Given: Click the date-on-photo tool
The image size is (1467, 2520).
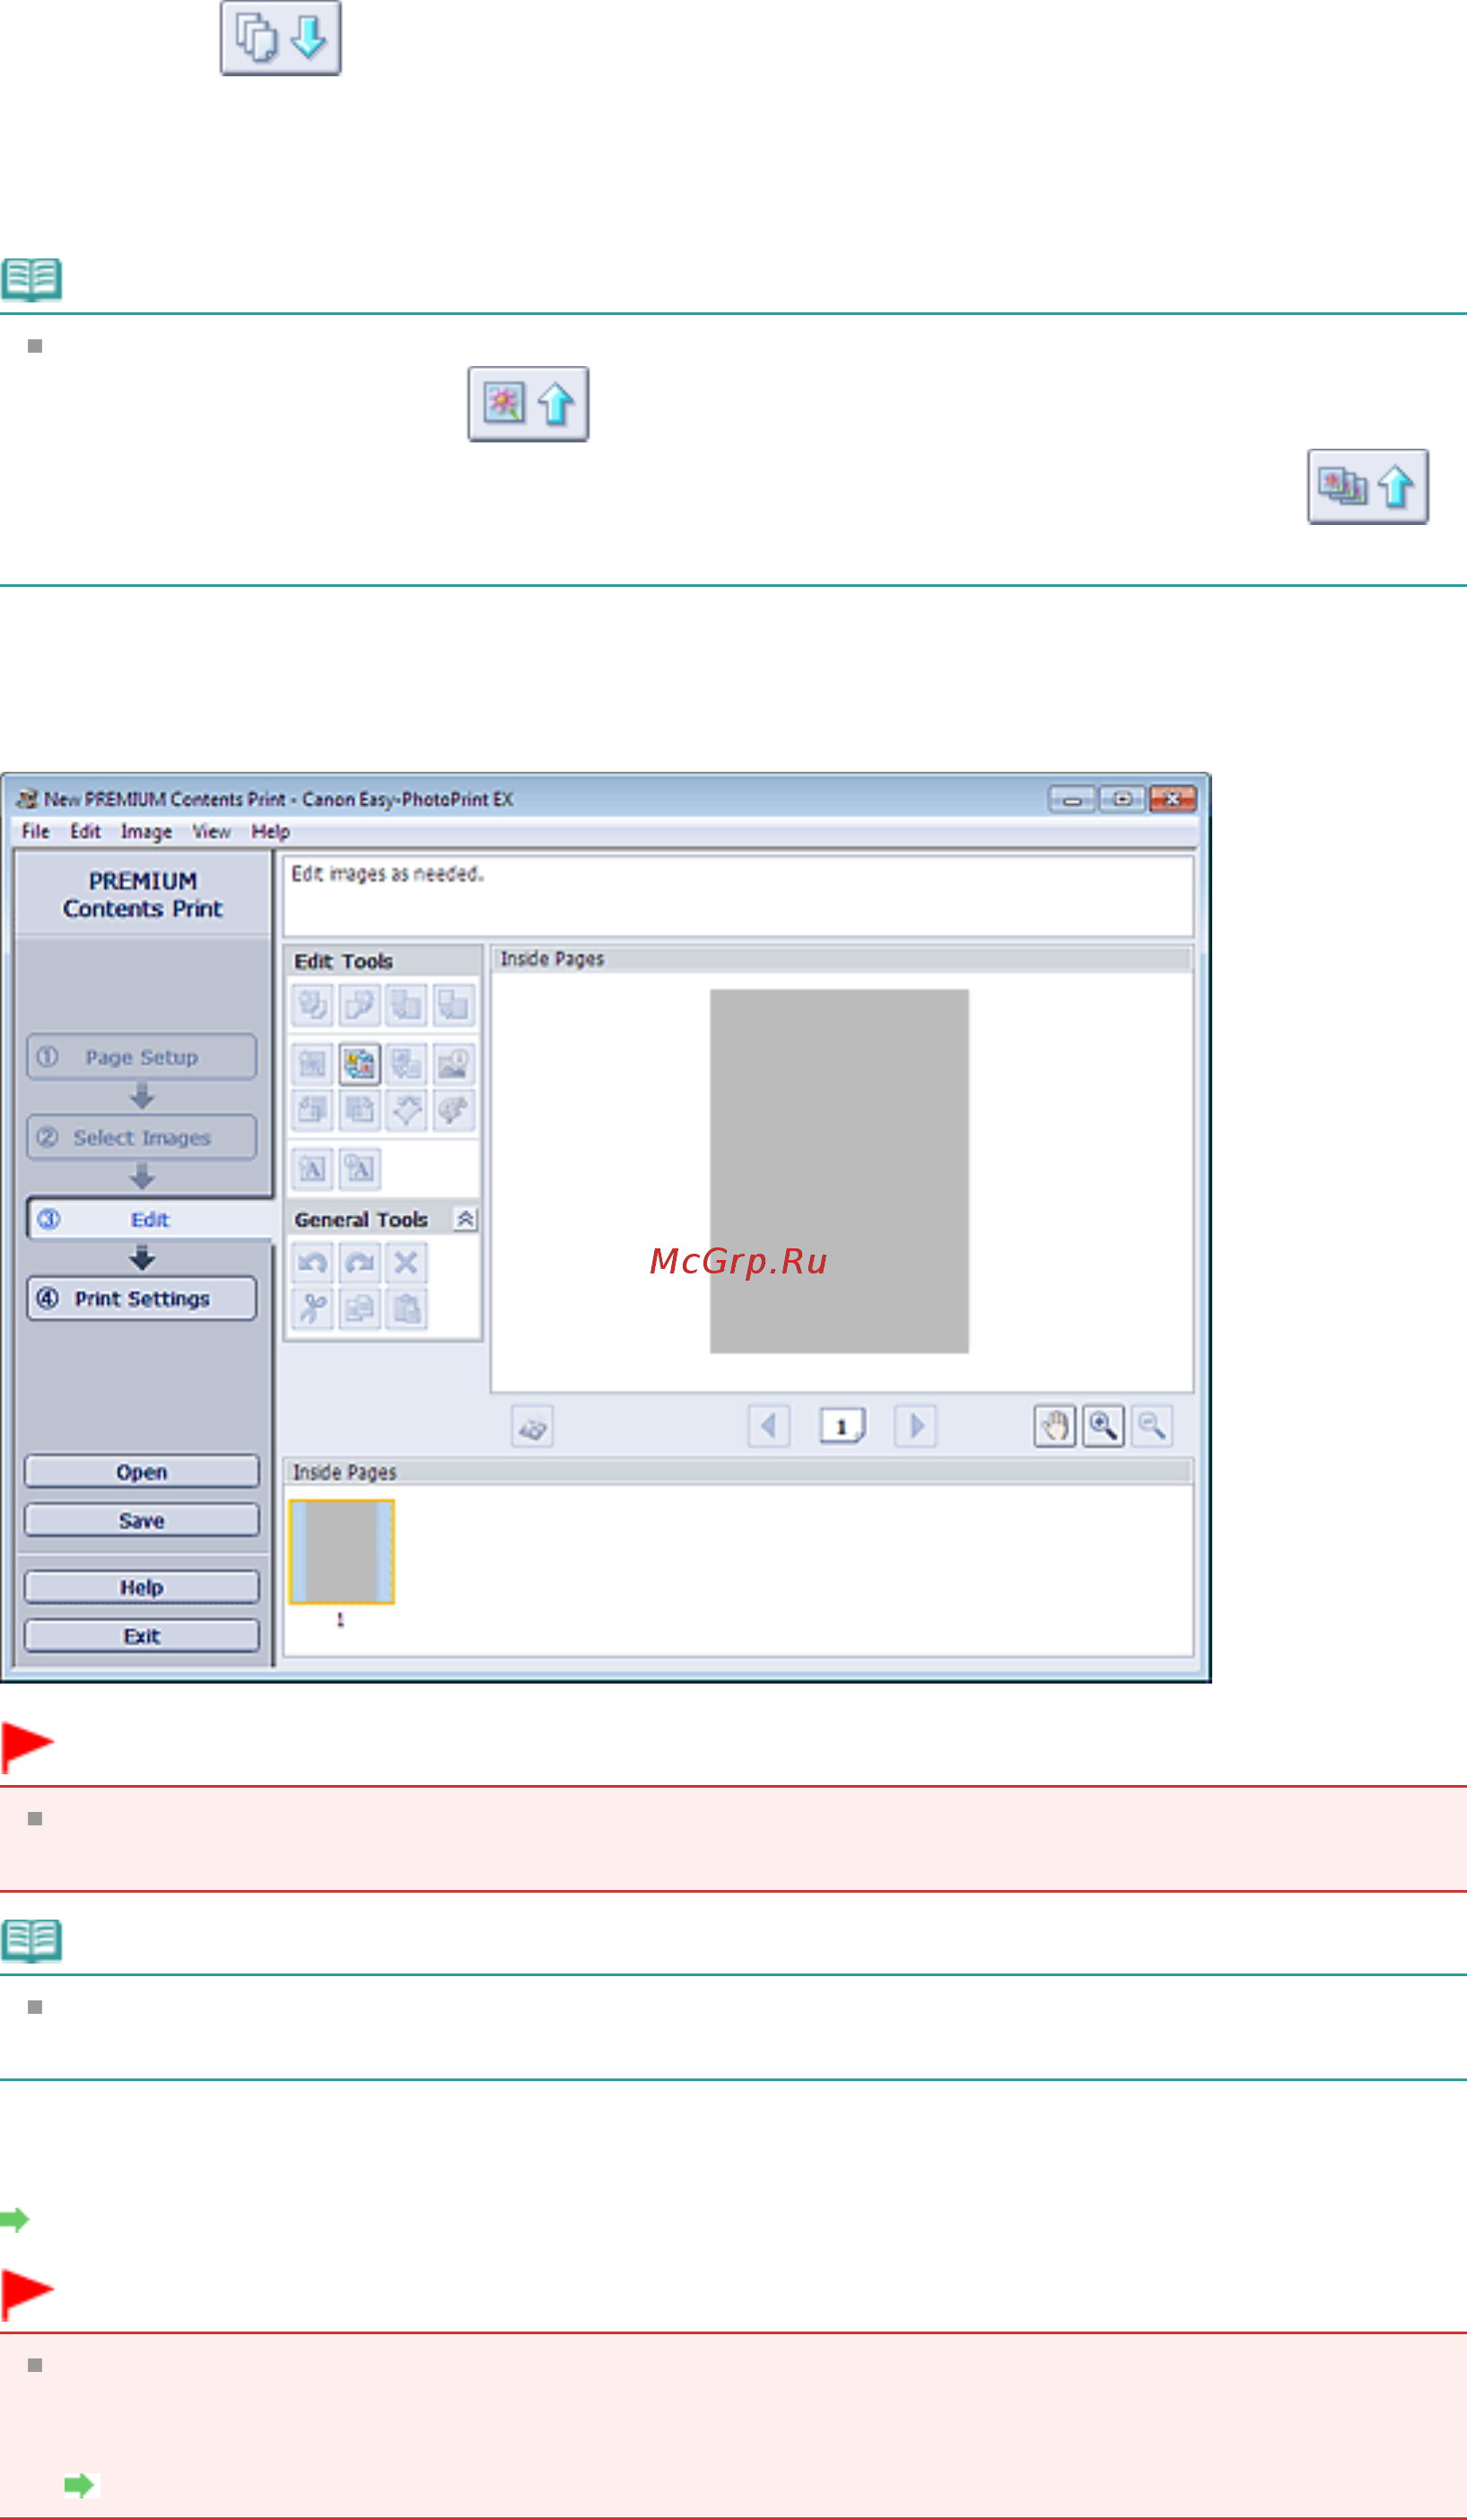Looking at the screenshot, I should [x=453, y=1064].
